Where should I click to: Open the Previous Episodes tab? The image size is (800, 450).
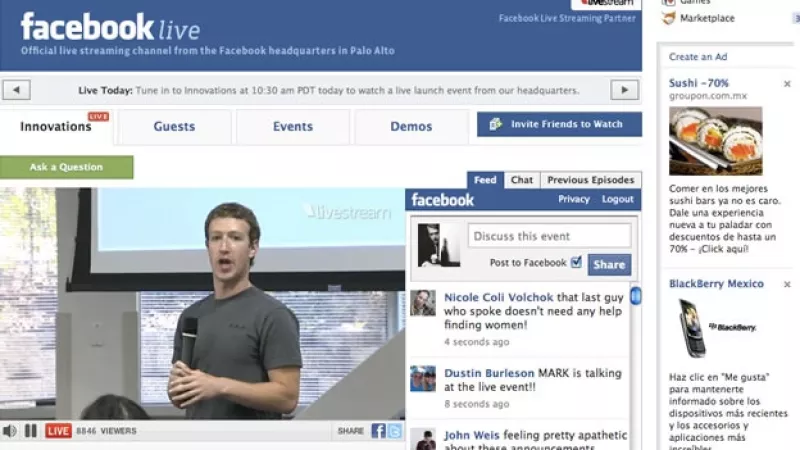tap(591, 180)
